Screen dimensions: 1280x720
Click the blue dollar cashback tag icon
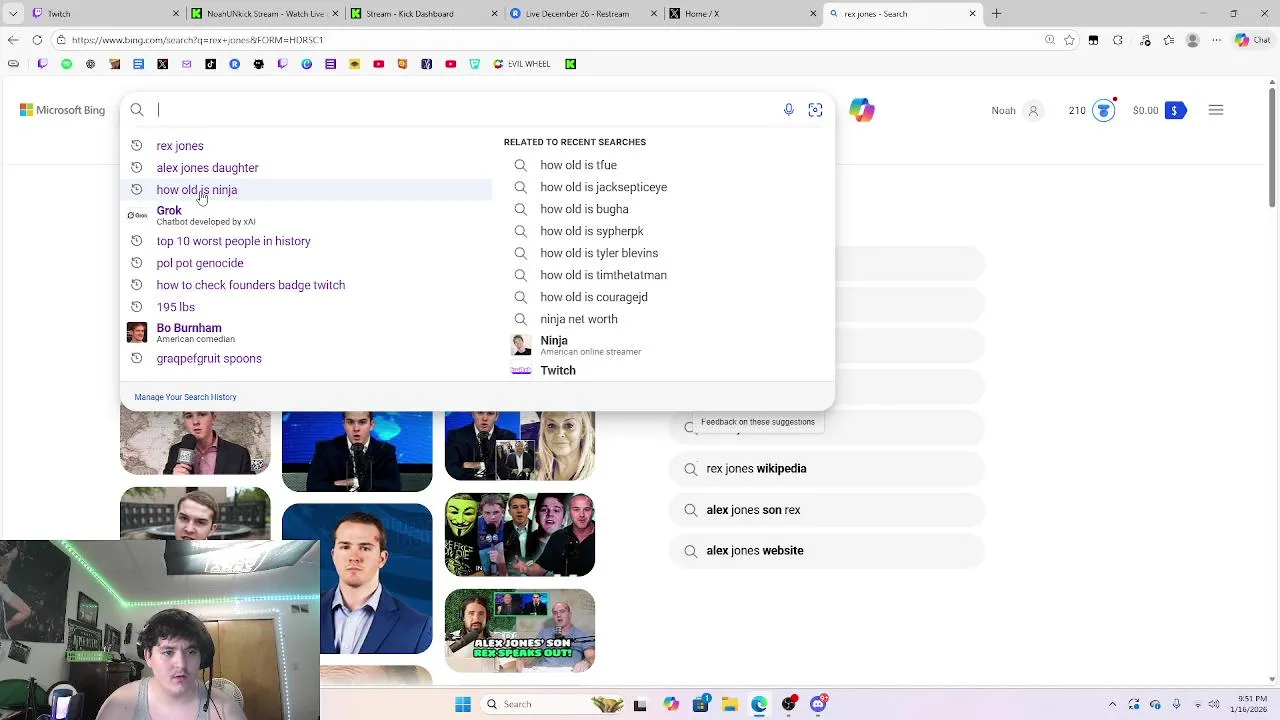[x=1175, y=110]
